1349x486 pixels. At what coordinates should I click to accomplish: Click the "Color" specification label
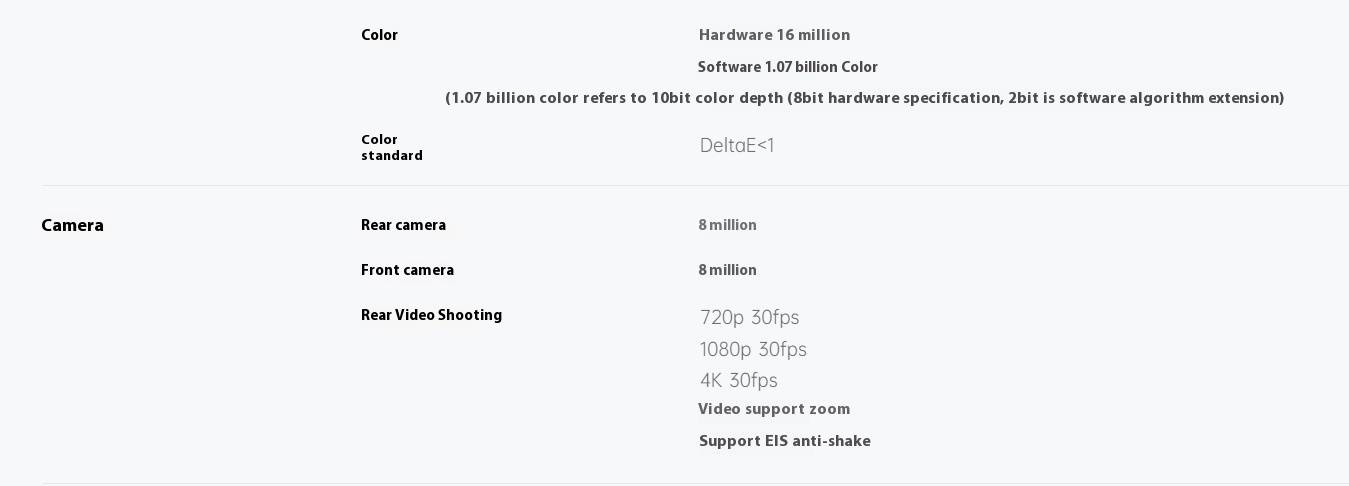379,35
